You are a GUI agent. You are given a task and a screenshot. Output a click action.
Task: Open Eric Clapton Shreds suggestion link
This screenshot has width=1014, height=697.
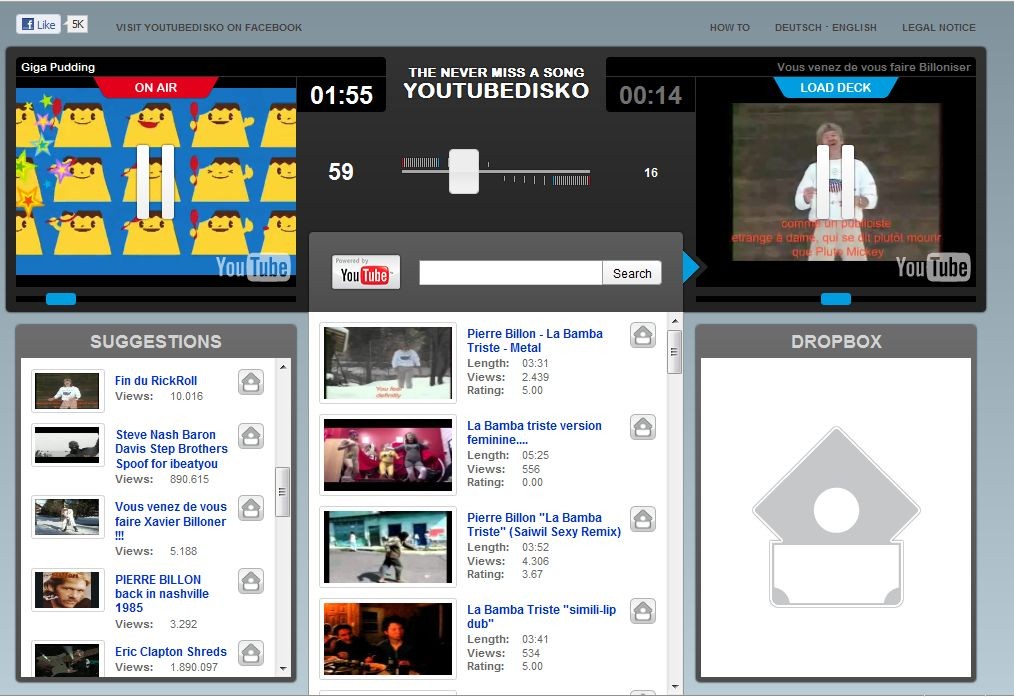coord(171,652)
